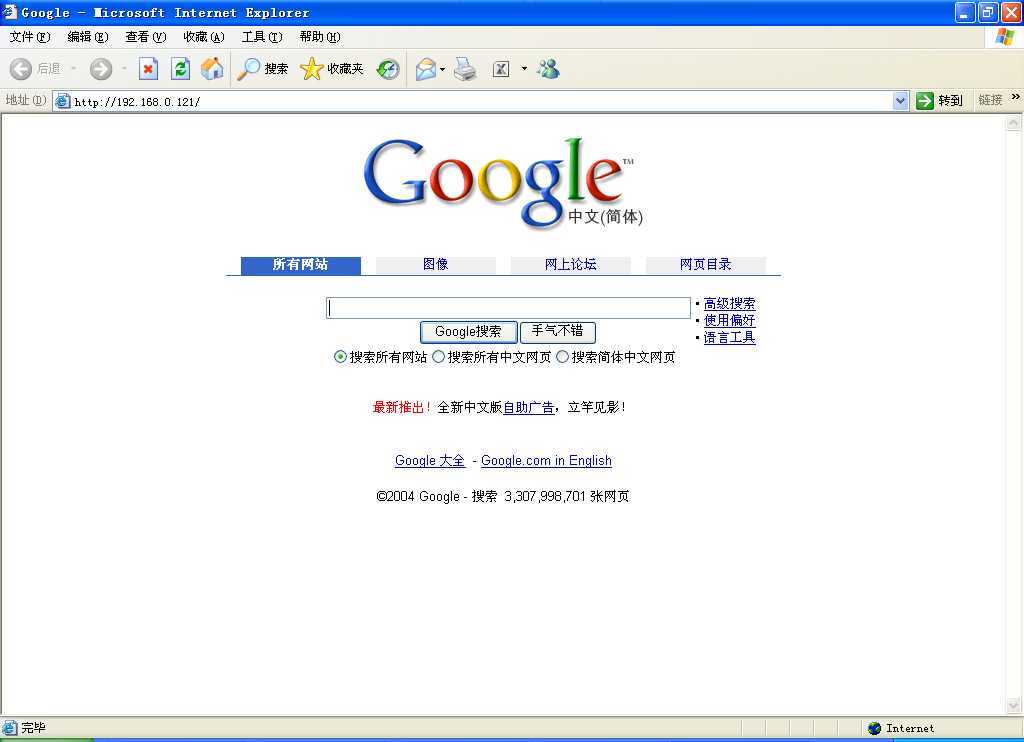Click the page icon in address bar

[62, 101]
